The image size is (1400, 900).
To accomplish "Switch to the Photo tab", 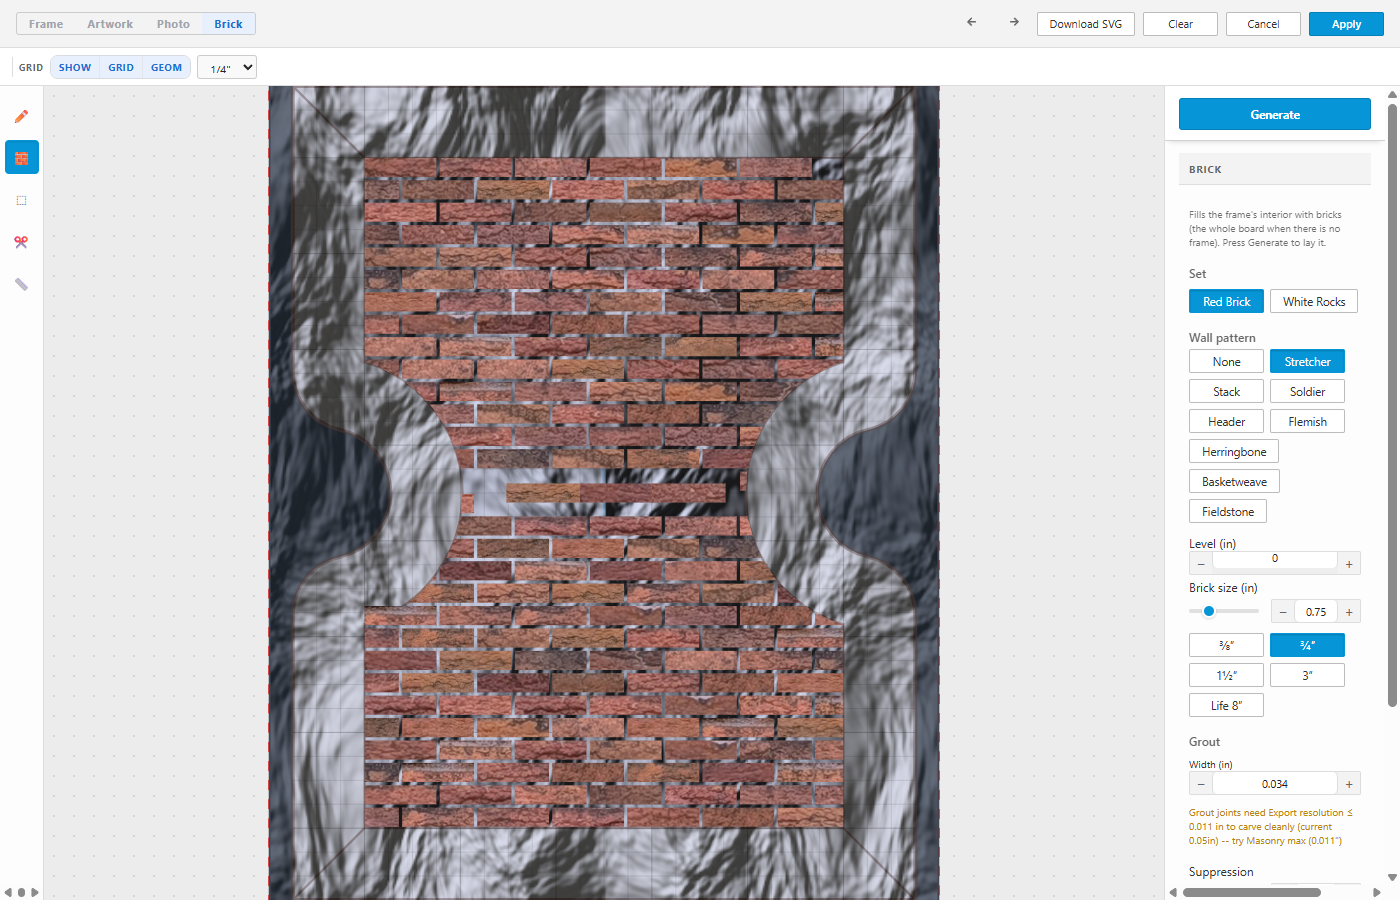I will 173,24.
